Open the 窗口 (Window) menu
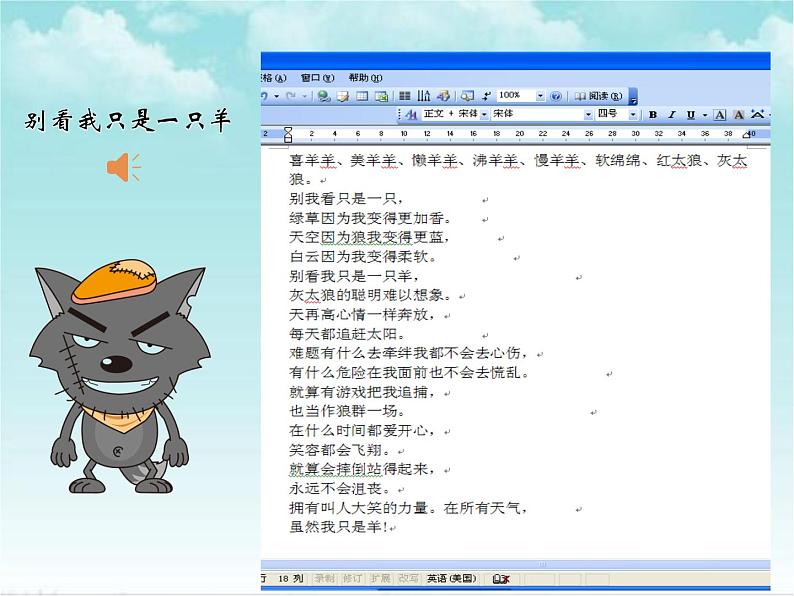 coord(317,77)
